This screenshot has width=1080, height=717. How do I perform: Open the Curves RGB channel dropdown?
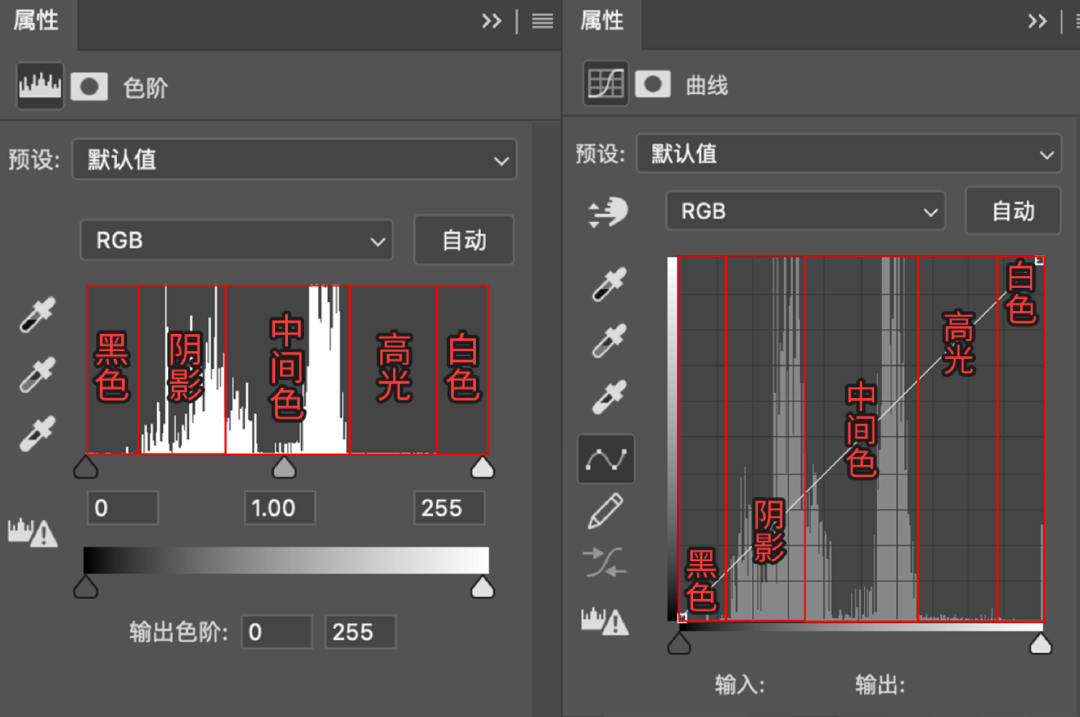click(x=805, y=211)
